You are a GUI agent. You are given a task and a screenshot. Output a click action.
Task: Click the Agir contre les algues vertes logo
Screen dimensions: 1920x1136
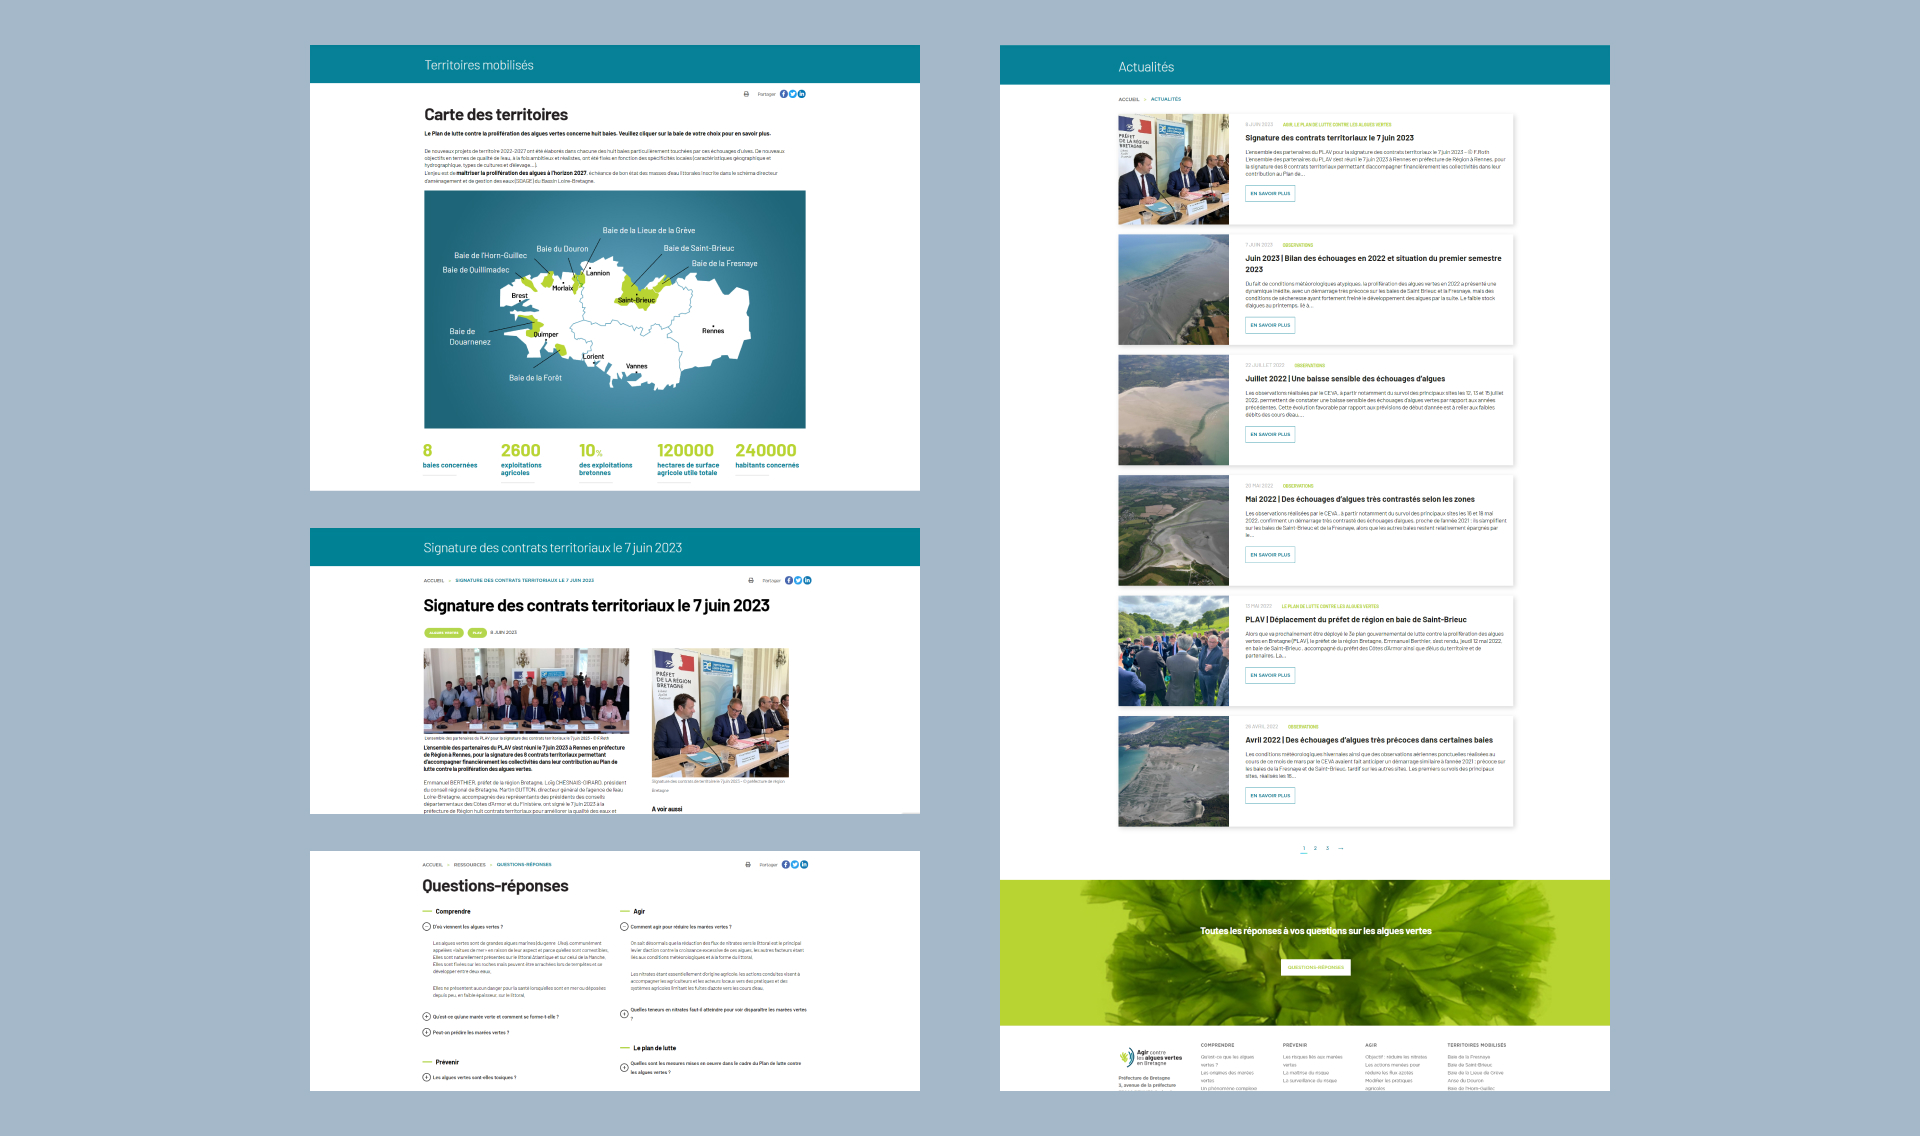point(1151,1057)
